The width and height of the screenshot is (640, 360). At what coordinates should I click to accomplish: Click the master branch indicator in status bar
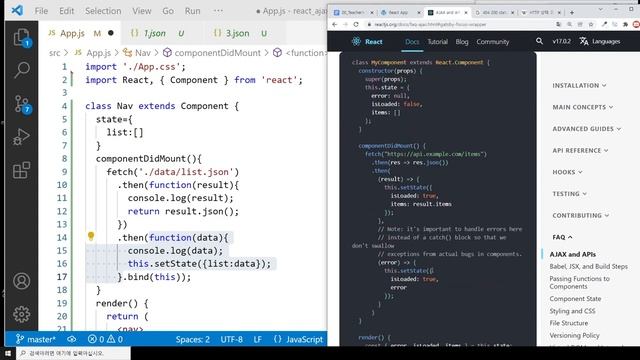pyautogui.click(x=36, y=339)
